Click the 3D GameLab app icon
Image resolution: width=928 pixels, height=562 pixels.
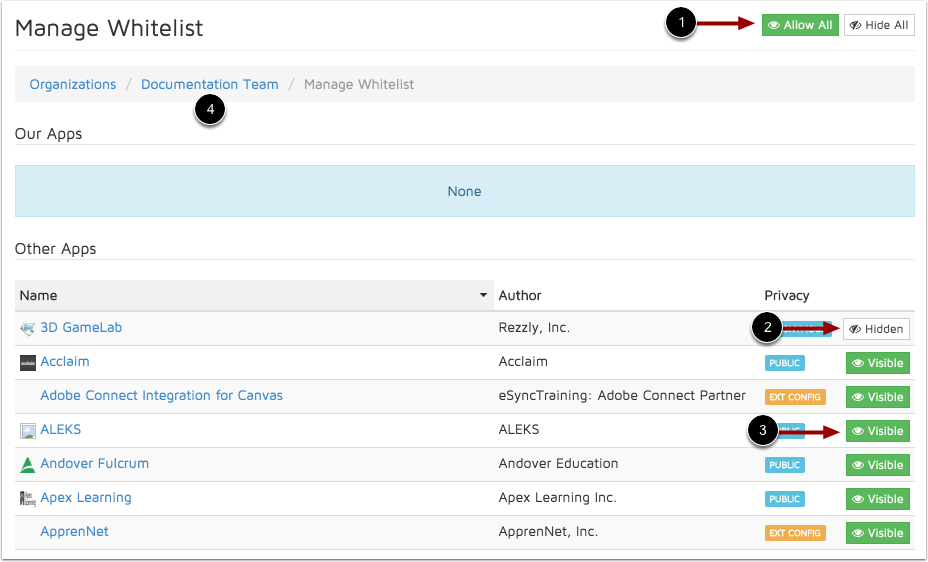pos(27,329)
